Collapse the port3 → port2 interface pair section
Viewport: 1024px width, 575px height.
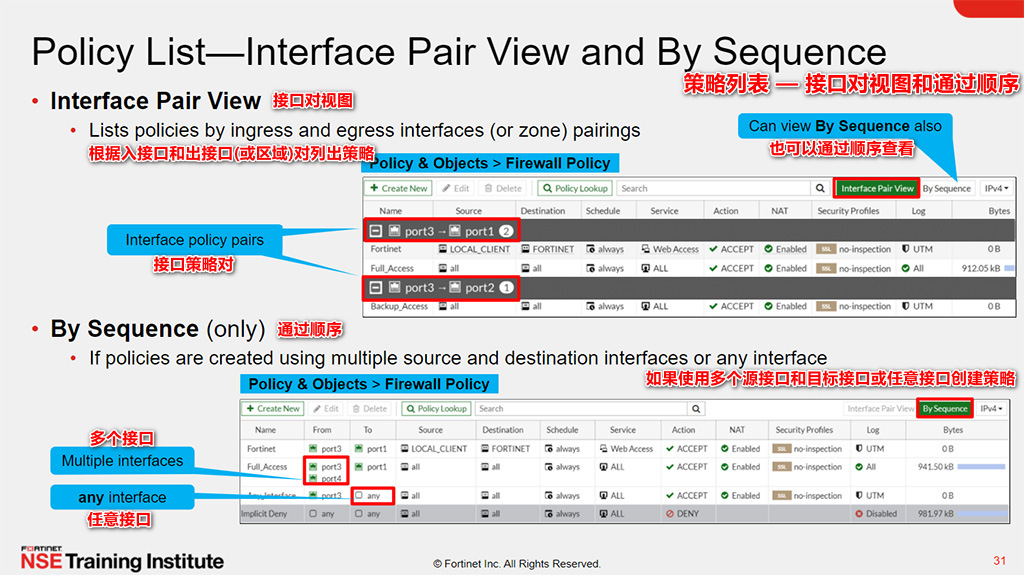(x=376, y=288)
